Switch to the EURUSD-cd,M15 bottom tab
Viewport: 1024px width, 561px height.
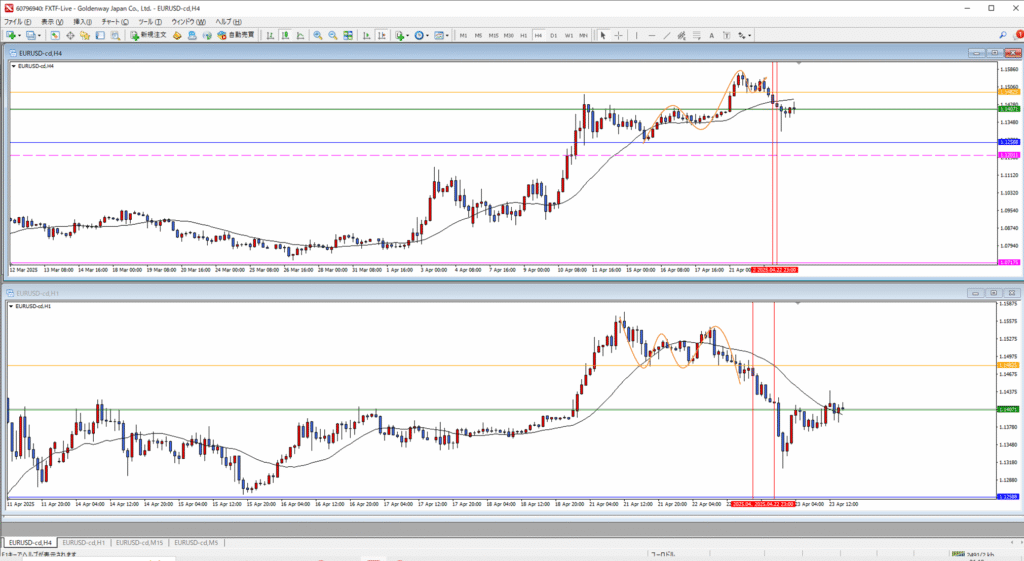point(139,543)
